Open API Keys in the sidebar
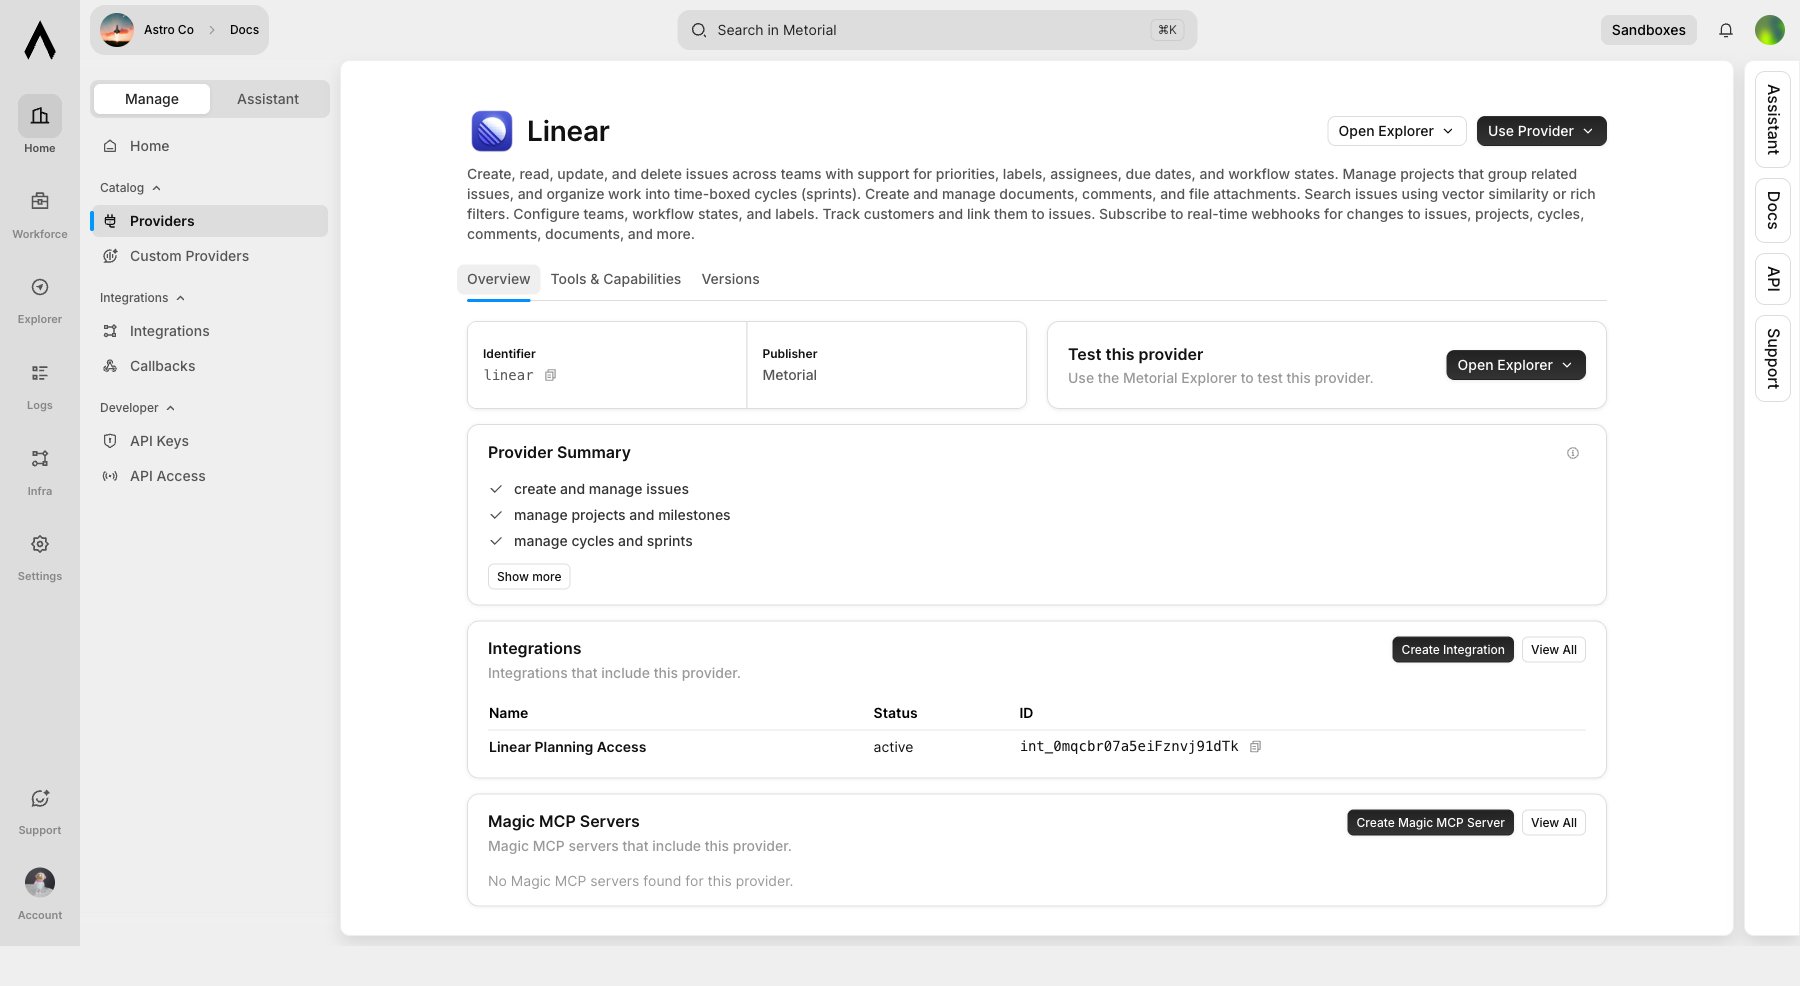 pos(209,441)
